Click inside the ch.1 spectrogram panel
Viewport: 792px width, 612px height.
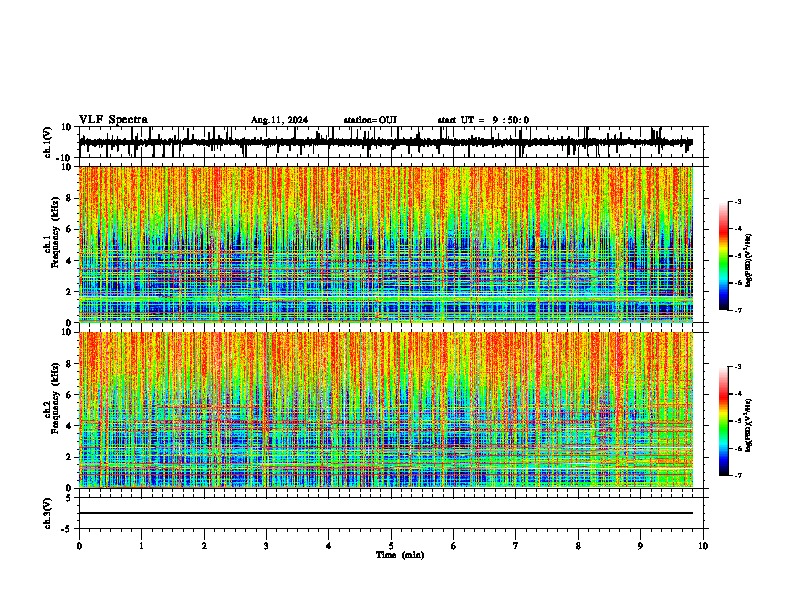385,244
